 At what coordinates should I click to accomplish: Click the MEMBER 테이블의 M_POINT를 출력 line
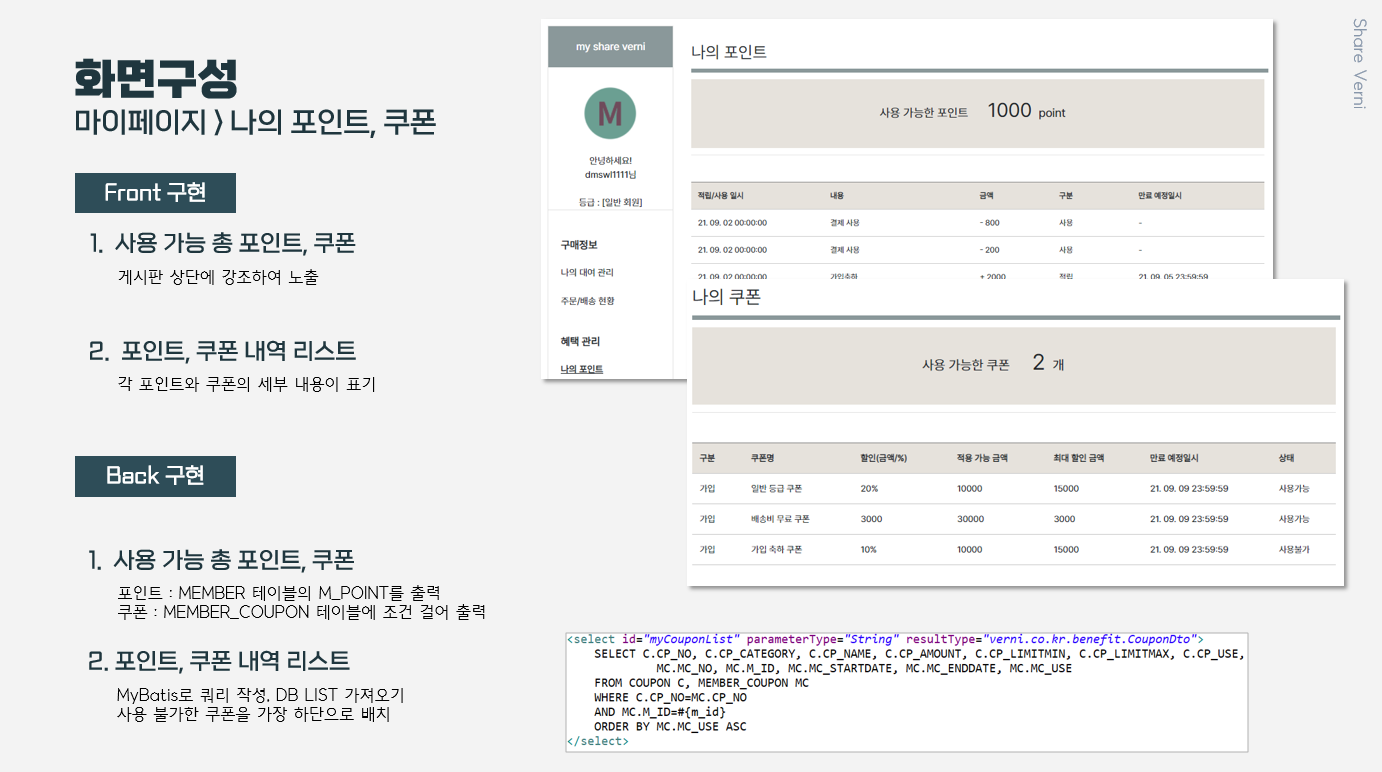pyautogui.click(x=279, y=593)
